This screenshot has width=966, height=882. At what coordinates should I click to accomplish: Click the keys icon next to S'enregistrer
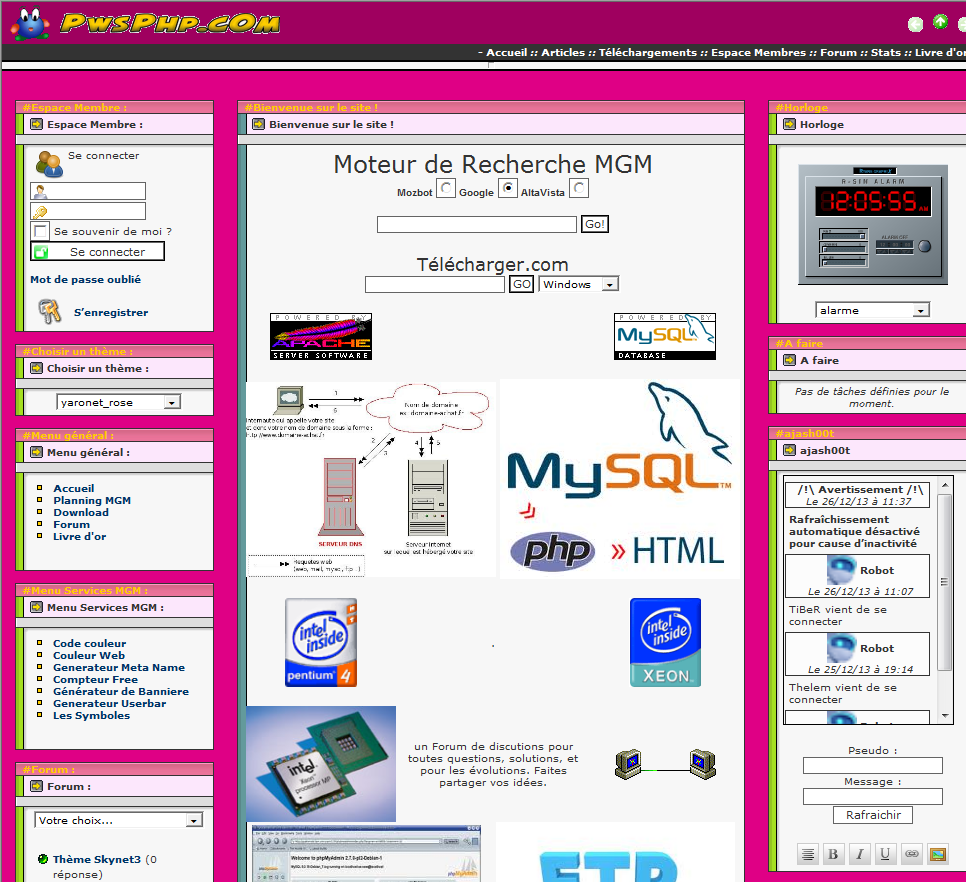click(x=50, y=311)
